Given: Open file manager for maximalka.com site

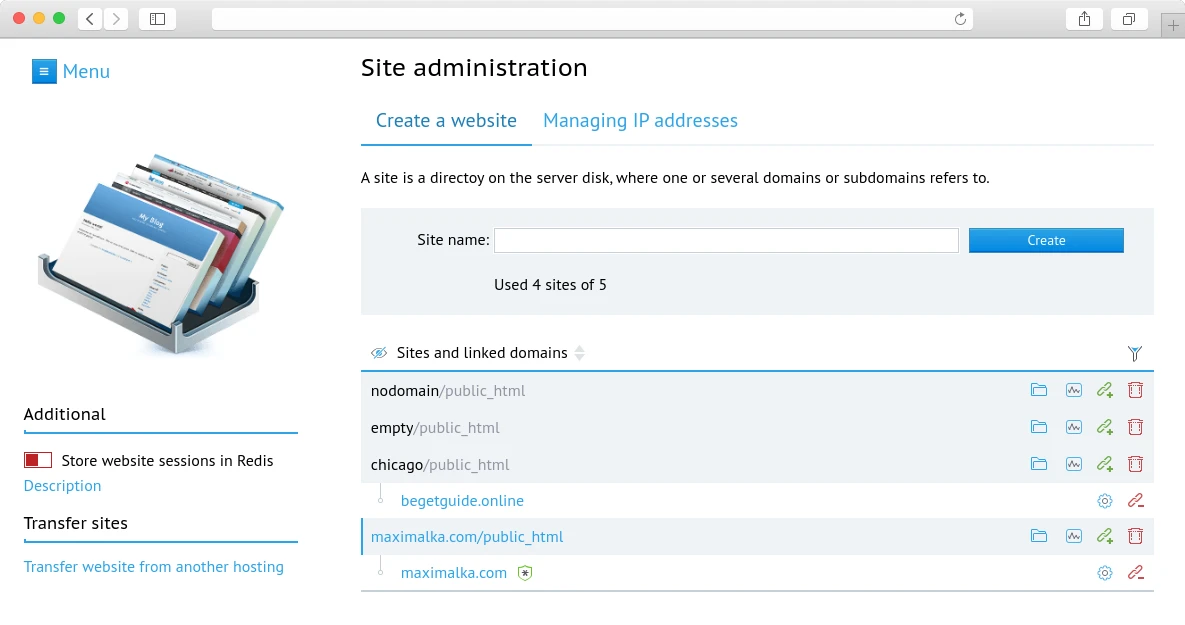Looking at the screenshot, I should click(1038, 536).
